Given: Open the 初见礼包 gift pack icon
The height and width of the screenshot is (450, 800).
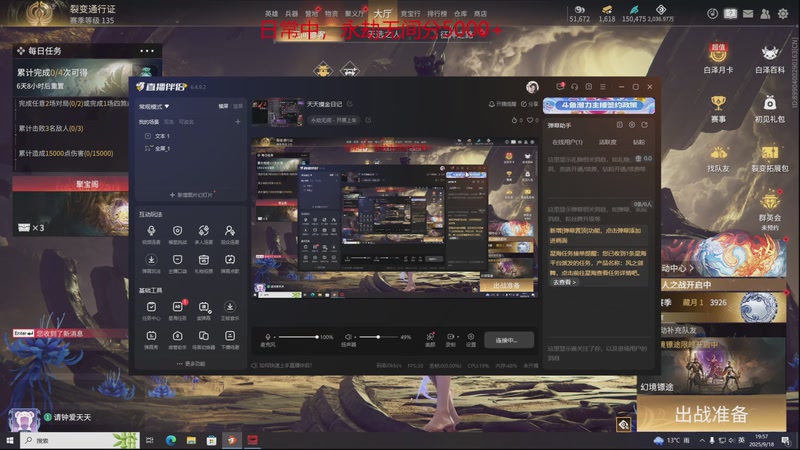Looking at the screenshot, I should coord(769,104).
